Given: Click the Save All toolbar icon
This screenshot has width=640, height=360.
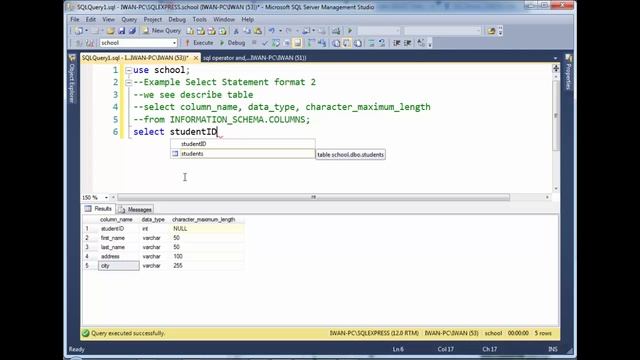Looking at the screenshot, I should coord(132,31).
